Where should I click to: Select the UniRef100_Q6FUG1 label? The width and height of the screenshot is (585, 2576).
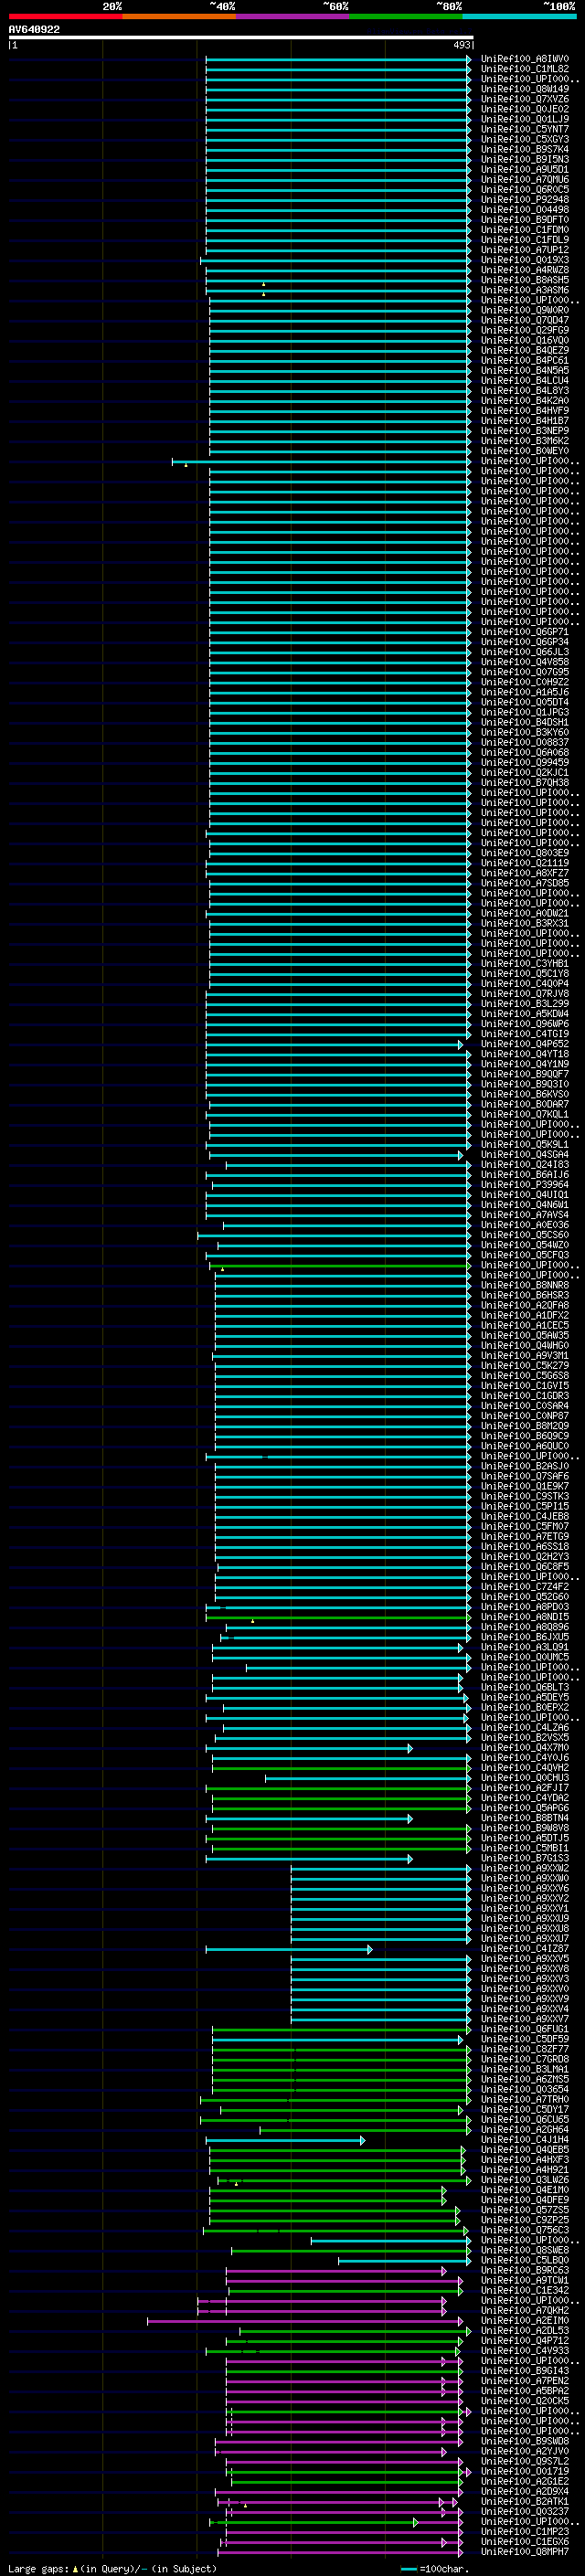click(x=525, y=2029)
